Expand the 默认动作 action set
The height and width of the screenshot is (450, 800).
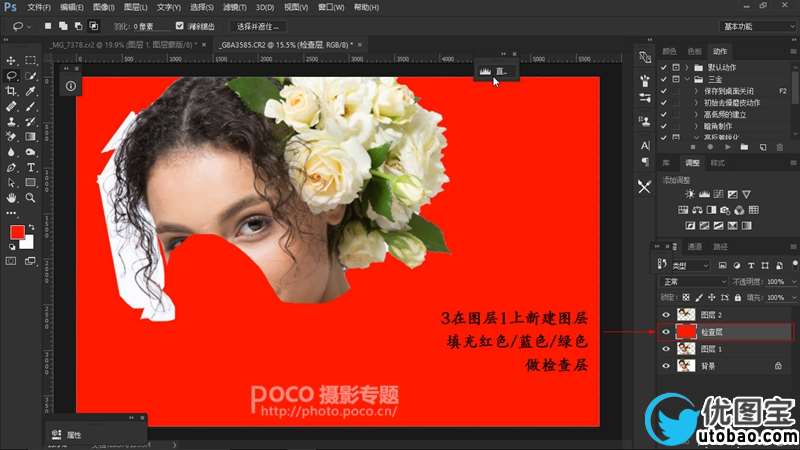pos(685,66)
